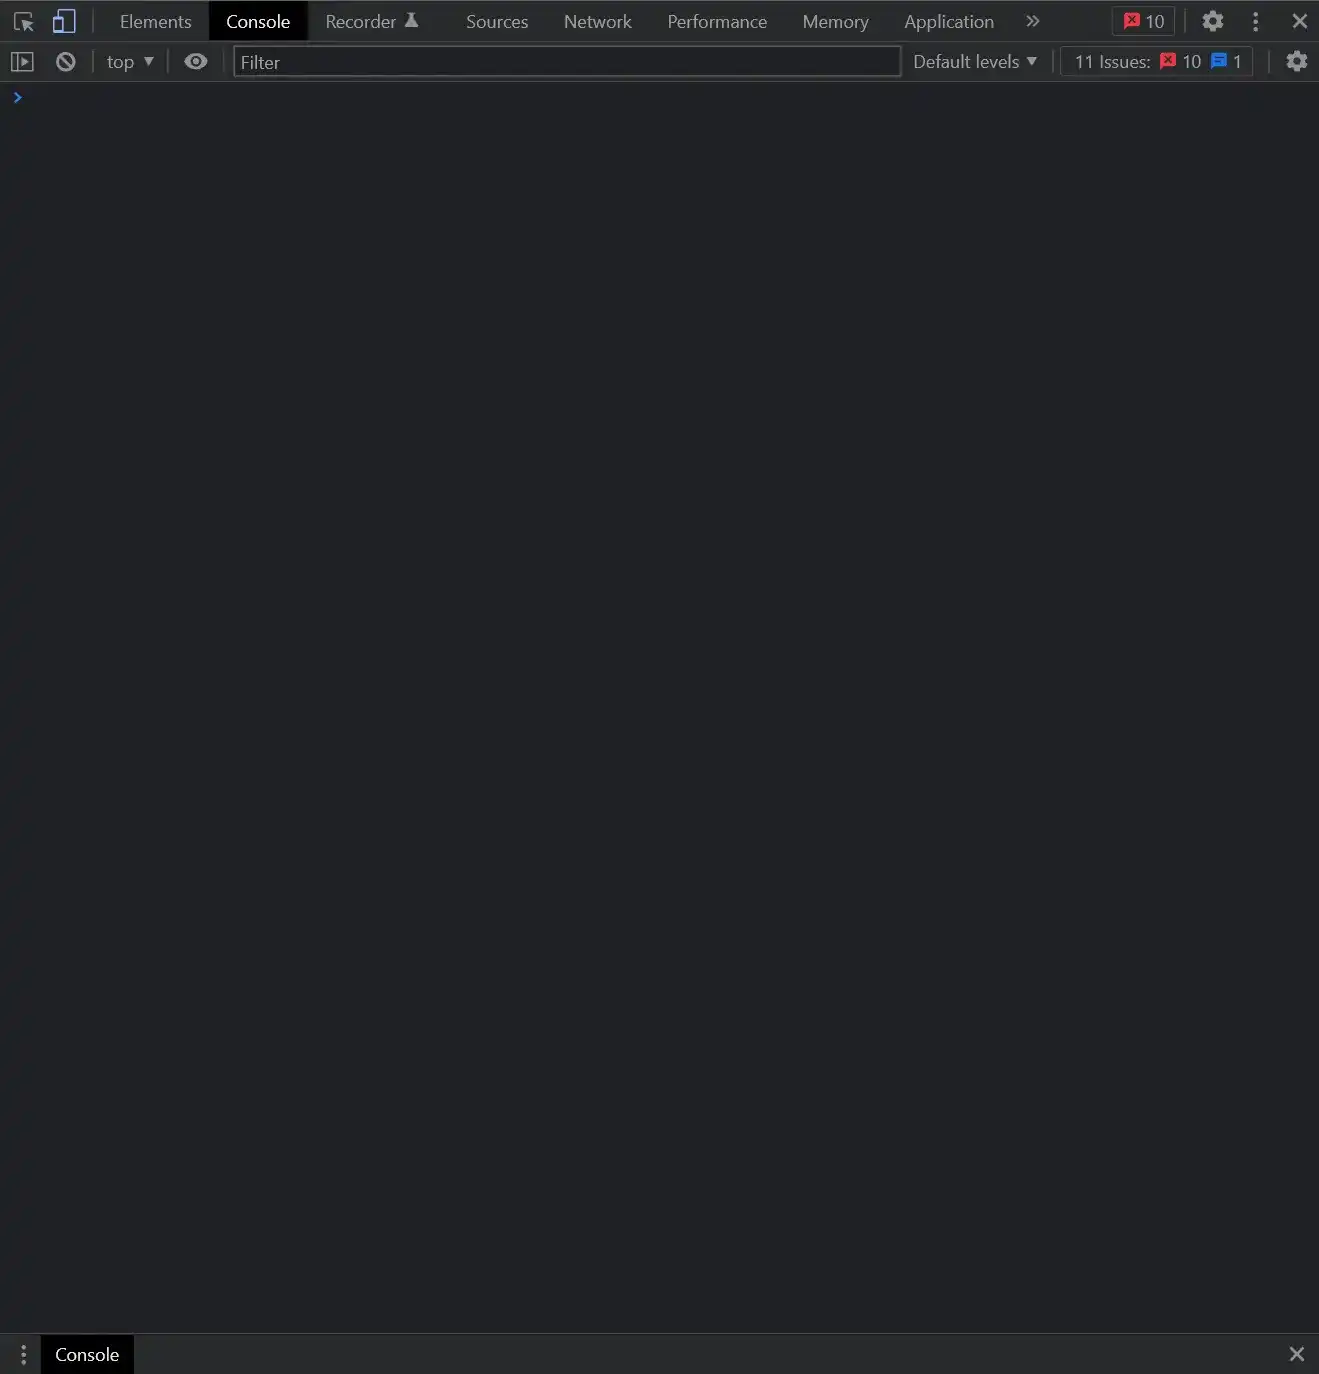
Task: Show the console sidebar panel
Action: (22, 62)
